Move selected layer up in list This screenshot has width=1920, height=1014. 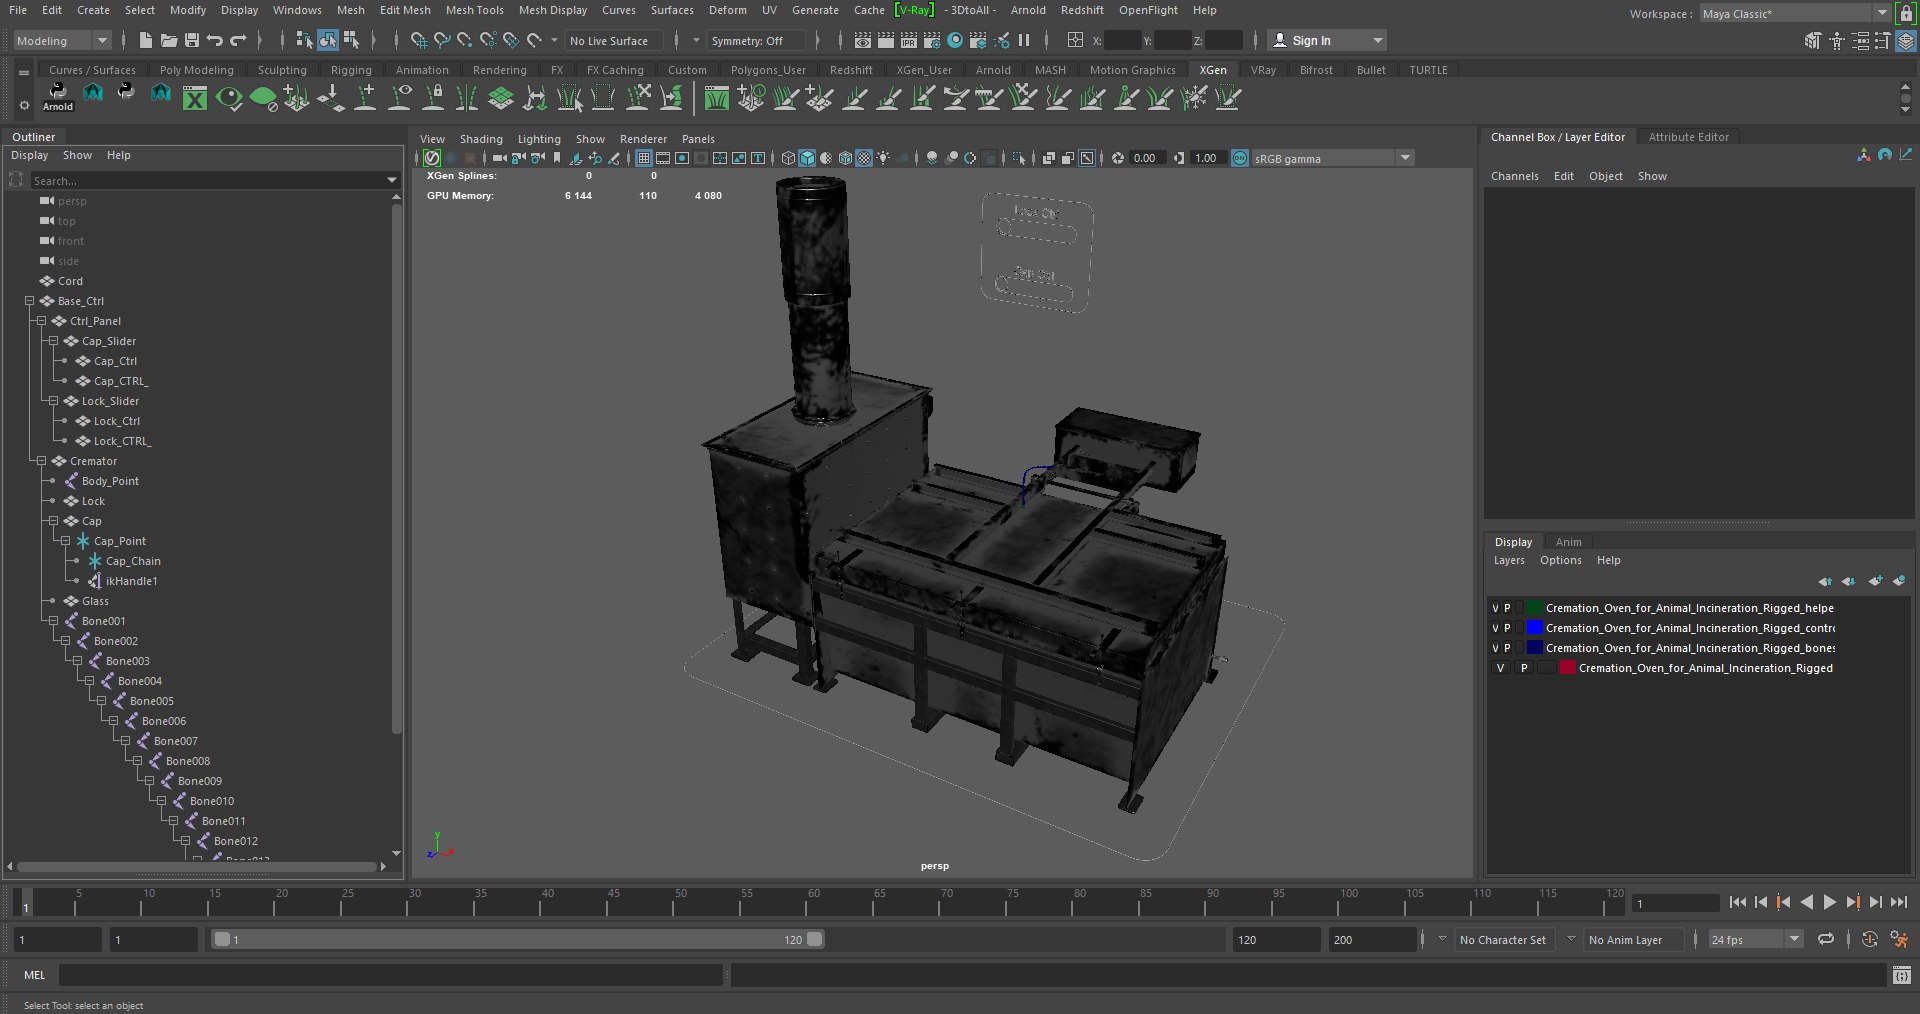coord(1825,581)
